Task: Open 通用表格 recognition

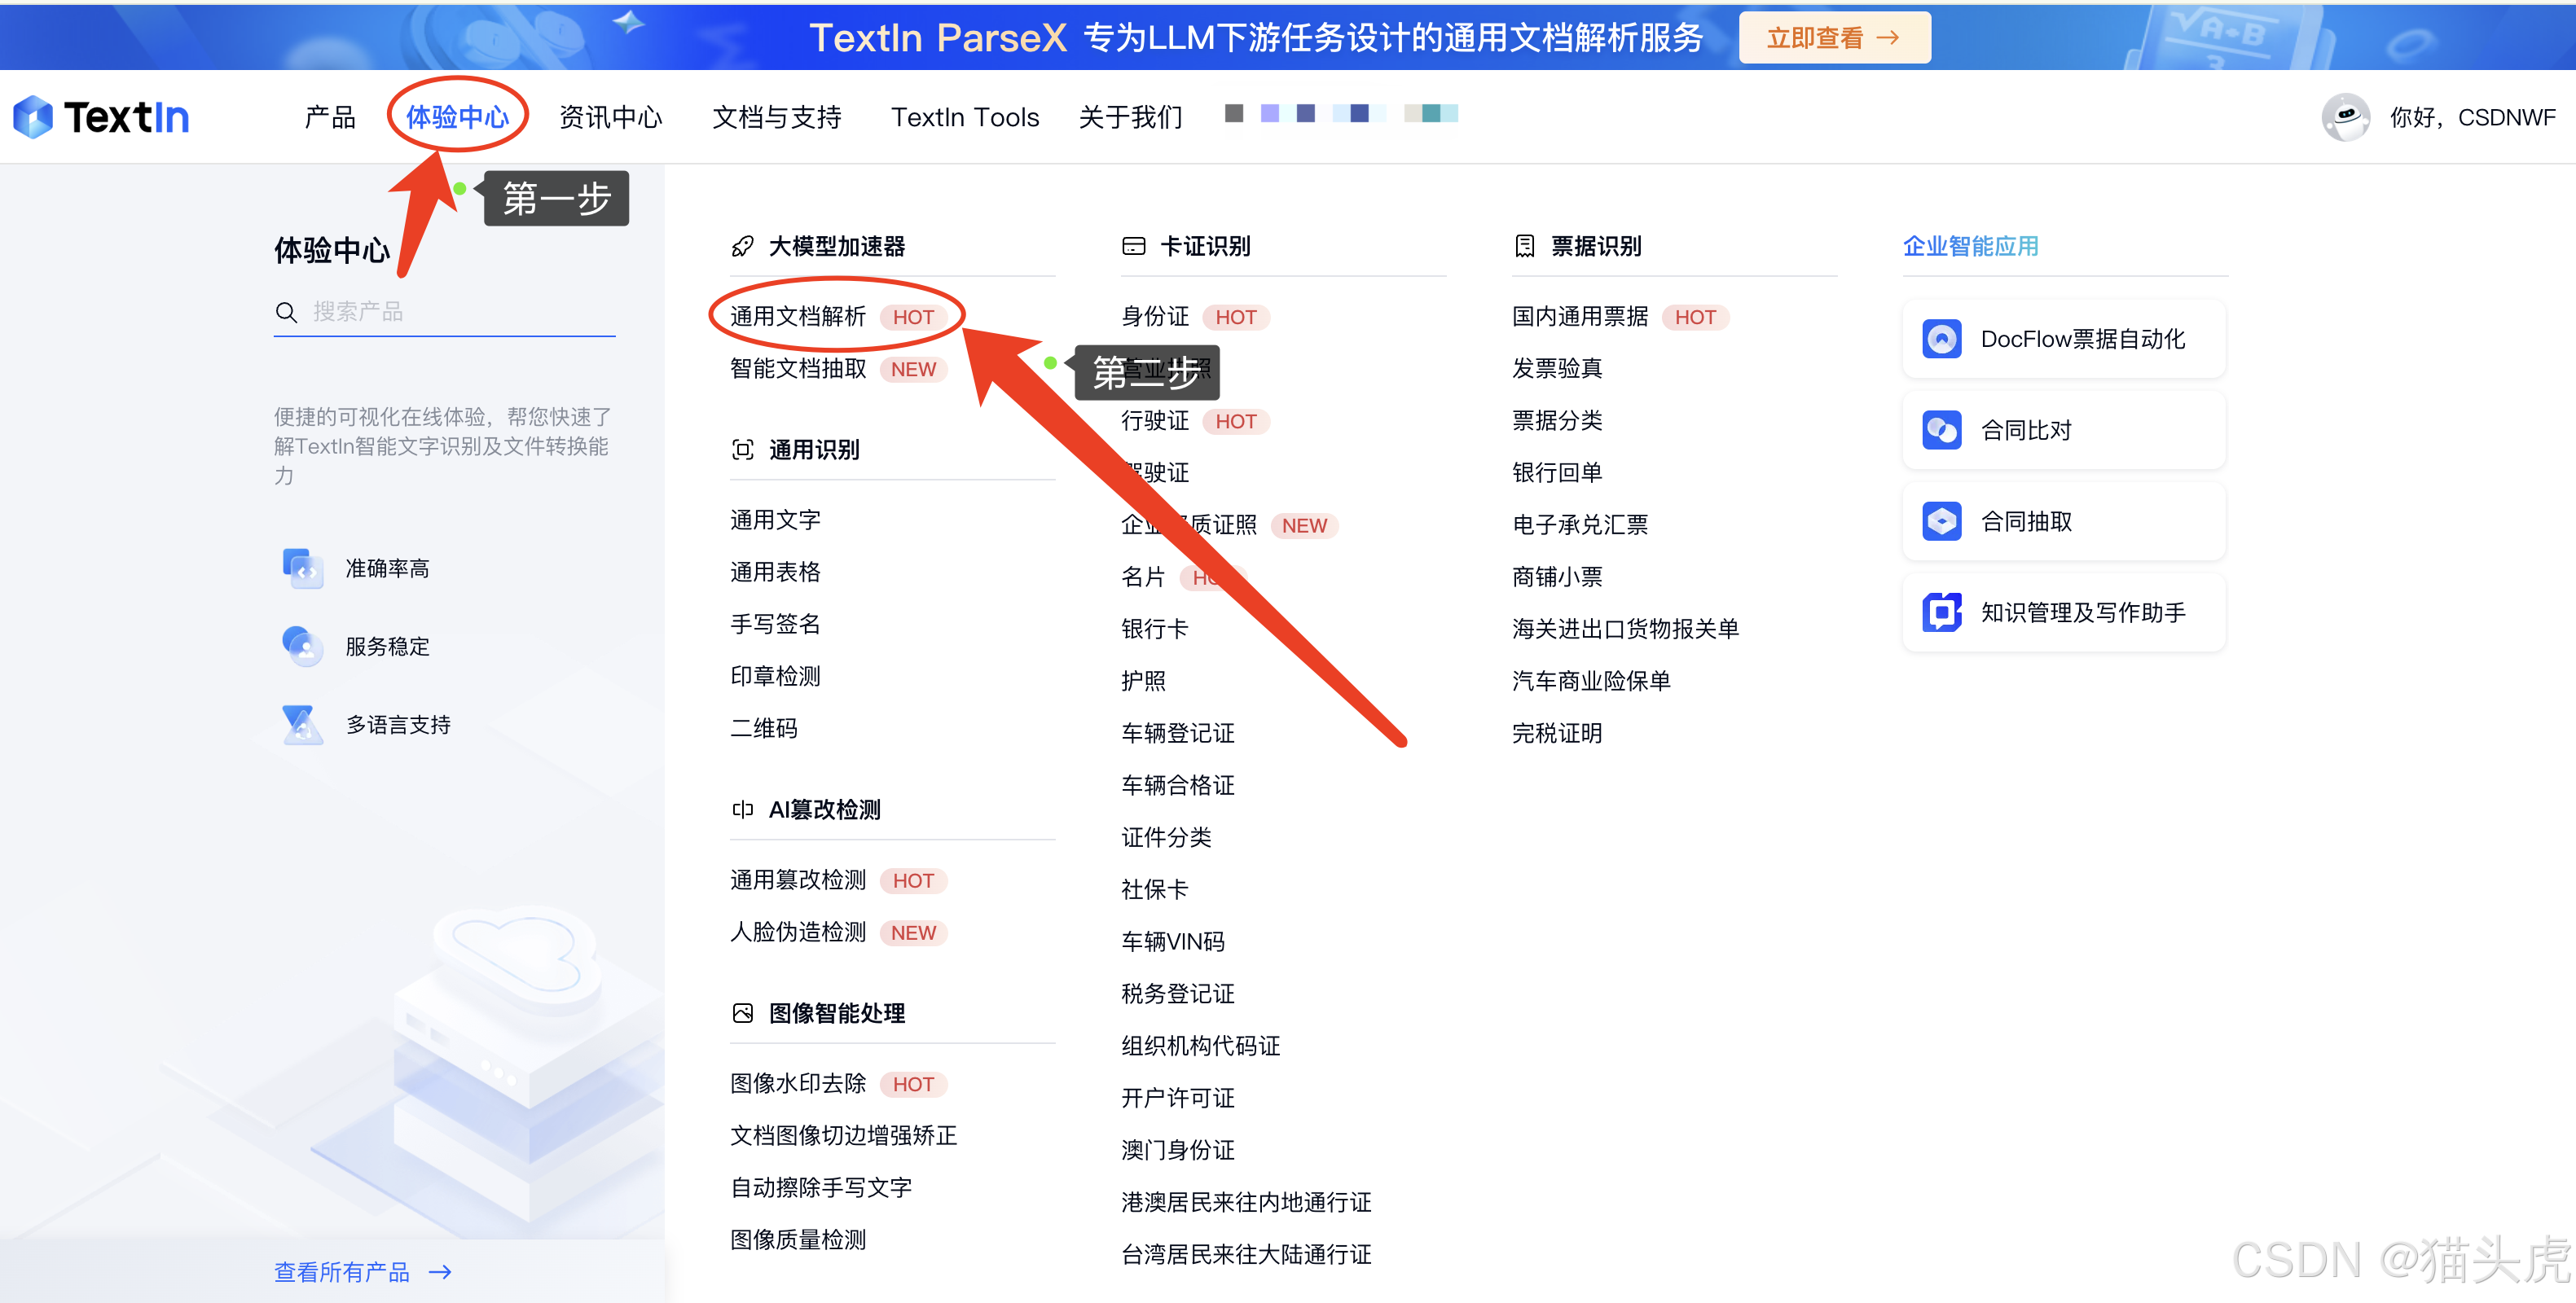Action: 775,572
